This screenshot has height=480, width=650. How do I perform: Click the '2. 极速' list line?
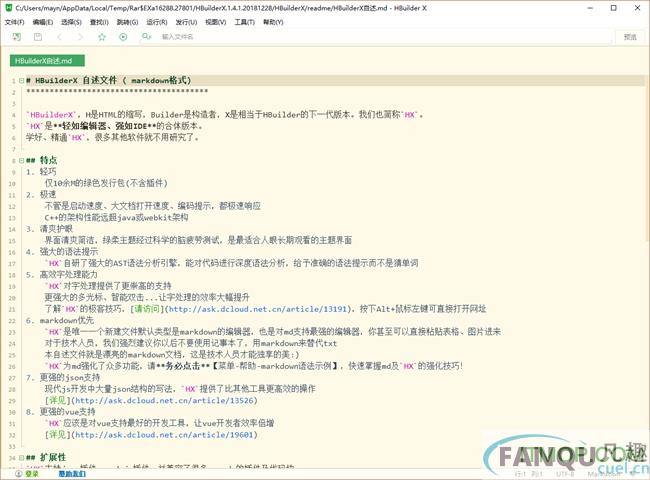click(x=41, y=194)
